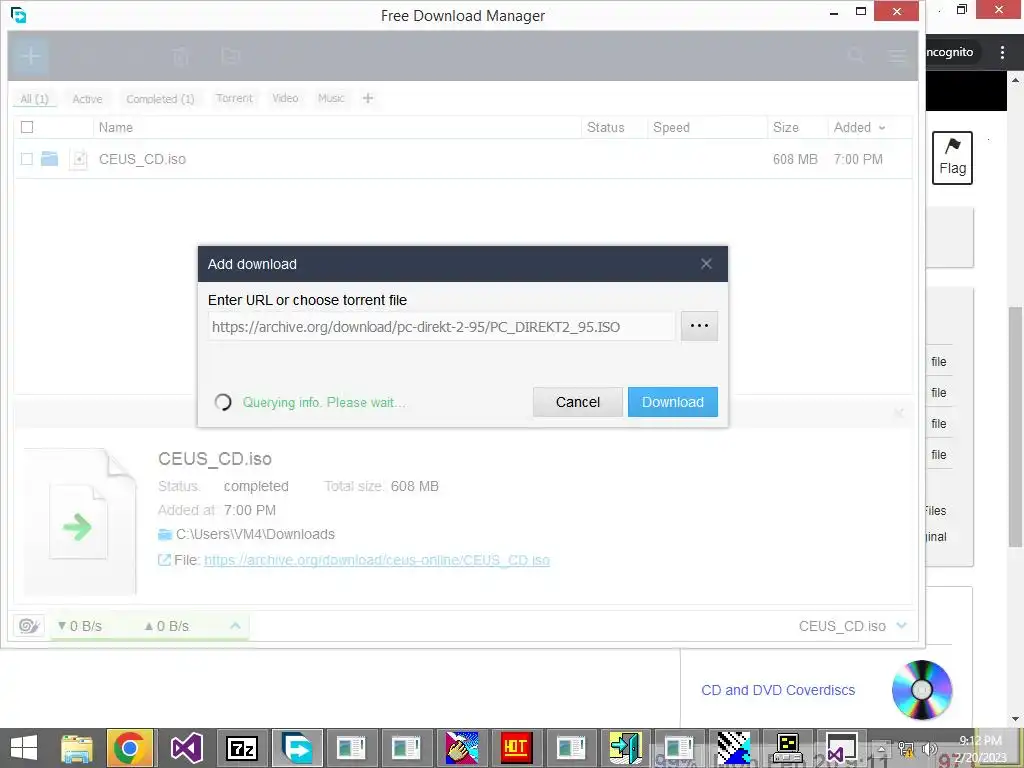Screen dimensions: 1024x768
Task: Click Size column header
Action: 786,127
